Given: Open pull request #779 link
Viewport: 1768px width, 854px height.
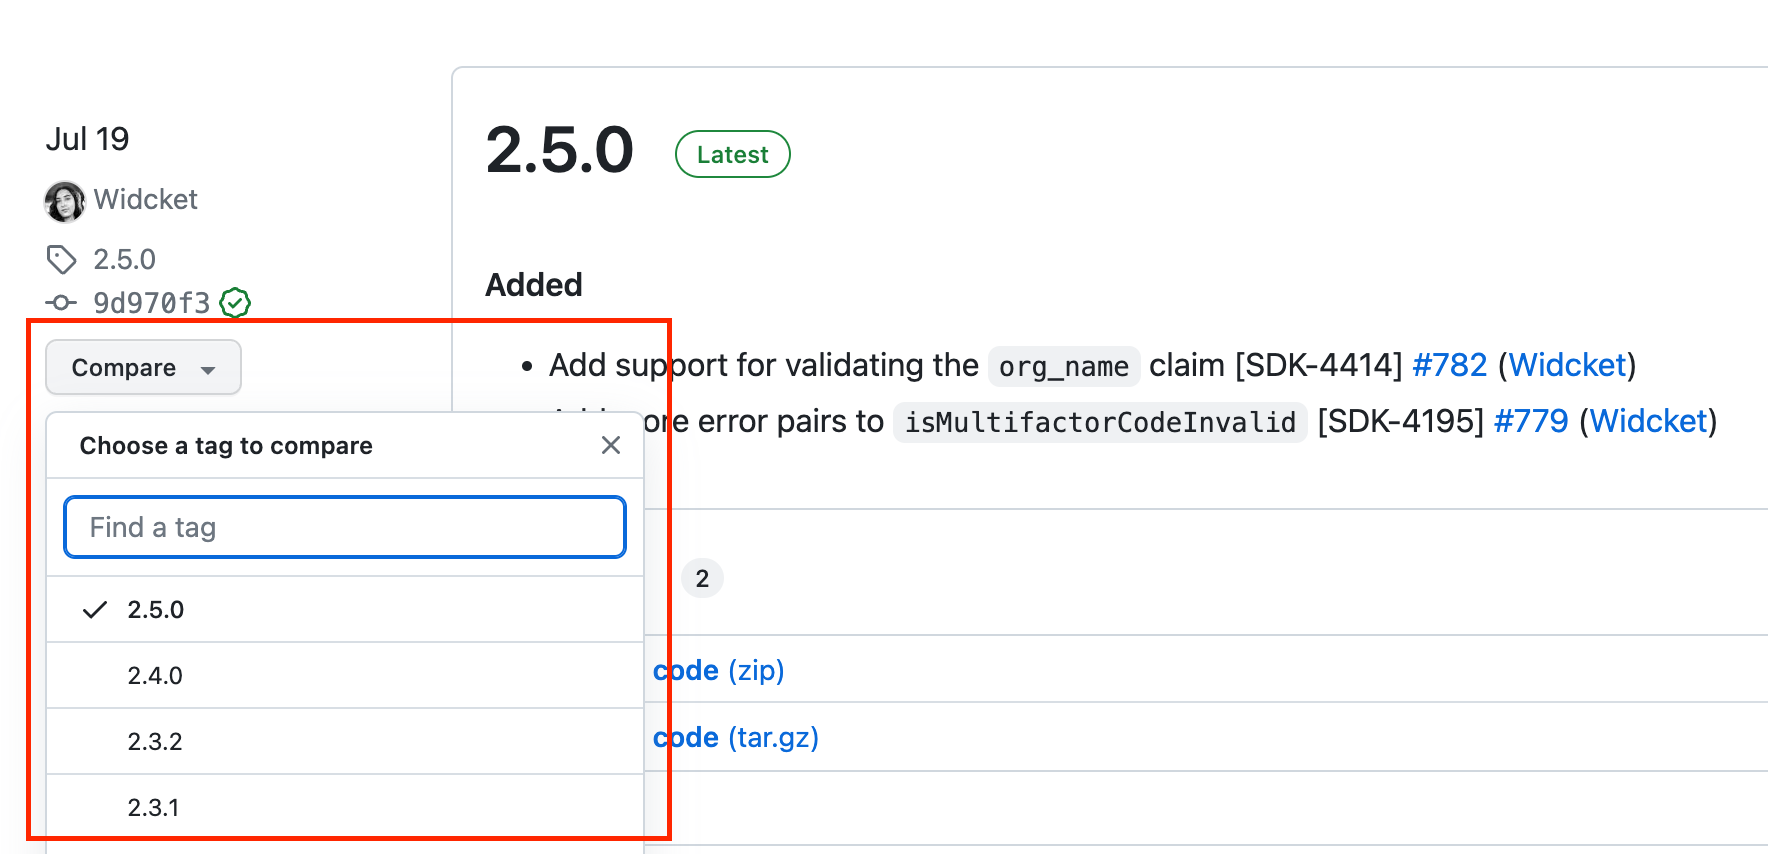Looking at the screenshot, I should click(x=1531, y=421).
